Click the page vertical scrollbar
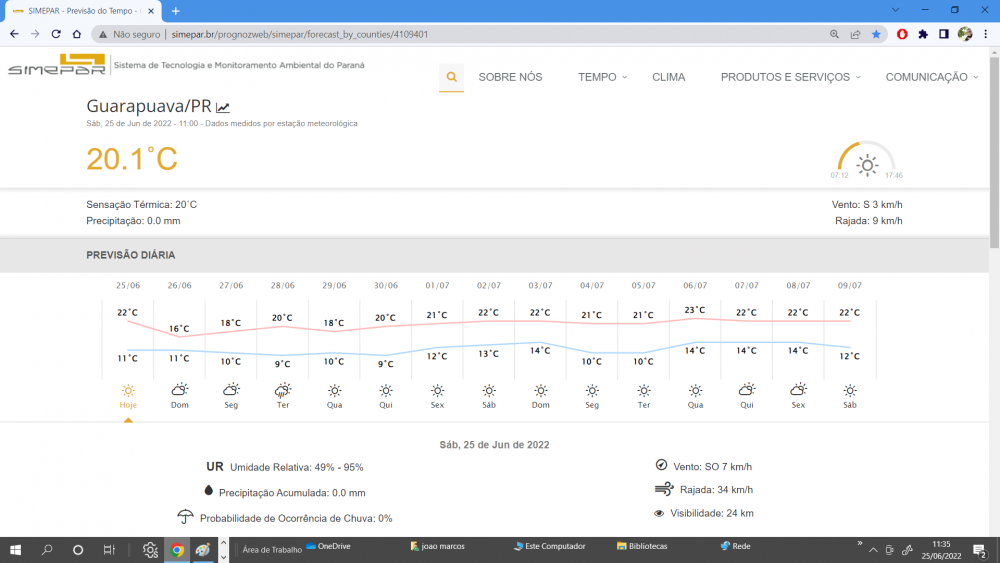This screenshot has width=1000, height=563. (x=994, y=153)
